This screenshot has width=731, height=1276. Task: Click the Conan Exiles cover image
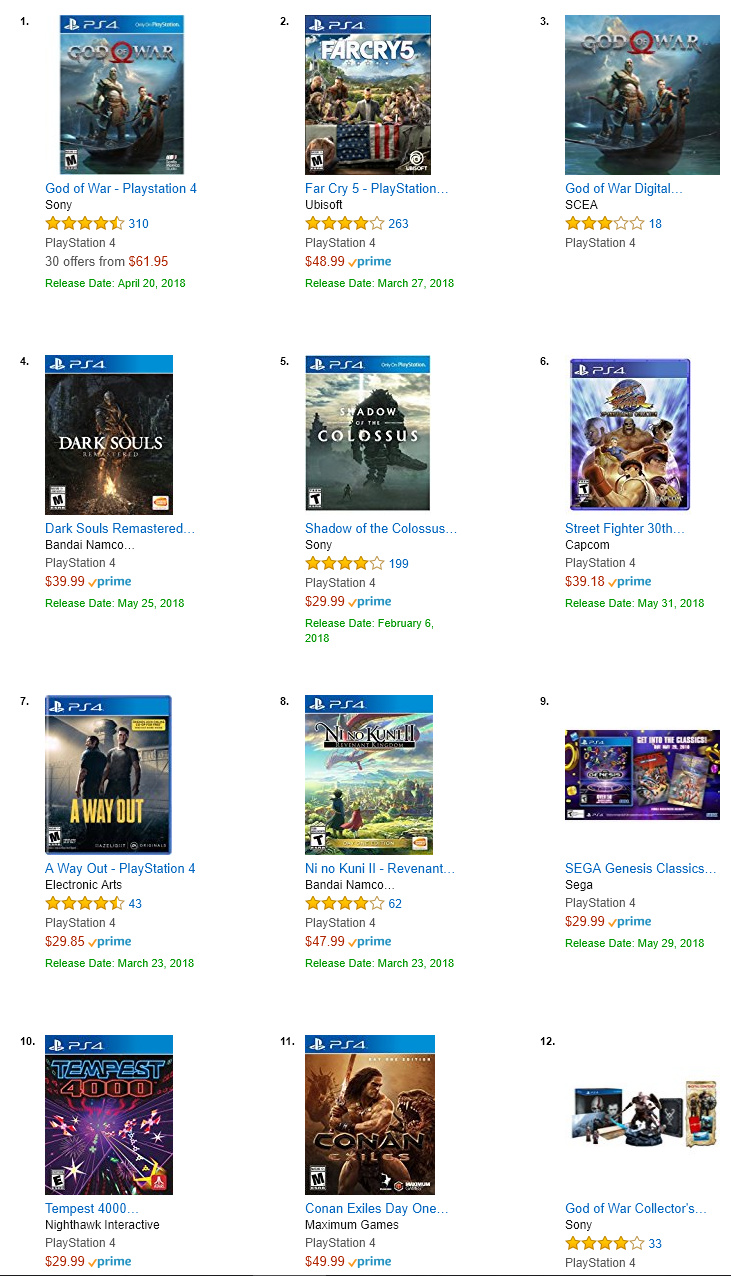pos(370,1115)
